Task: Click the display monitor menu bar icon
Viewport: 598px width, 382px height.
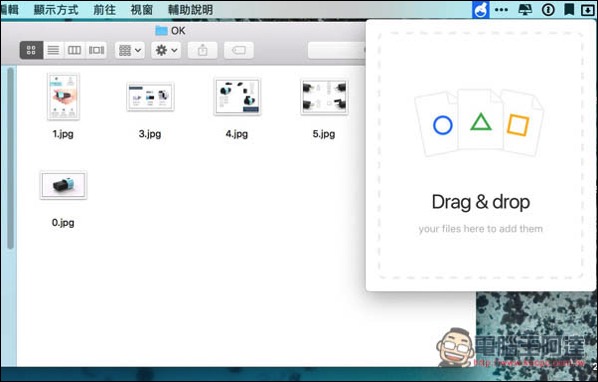Action: pyautogui.click(x=525, y=10)
